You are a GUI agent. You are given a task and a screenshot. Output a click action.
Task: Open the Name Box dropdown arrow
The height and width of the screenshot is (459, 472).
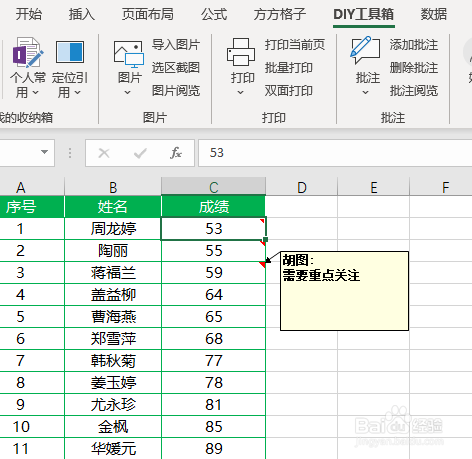click(x=44, y=152)
